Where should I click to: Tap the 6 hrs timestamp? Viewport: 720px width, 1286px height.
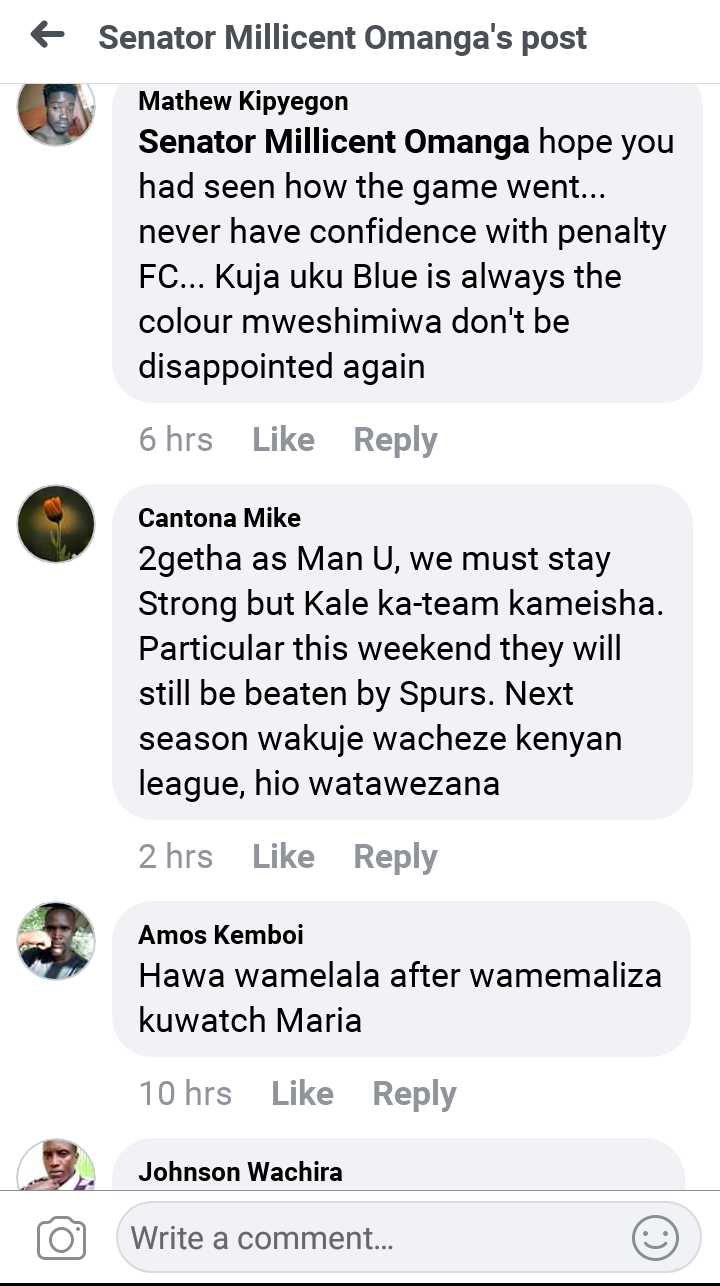click(176, 440)
